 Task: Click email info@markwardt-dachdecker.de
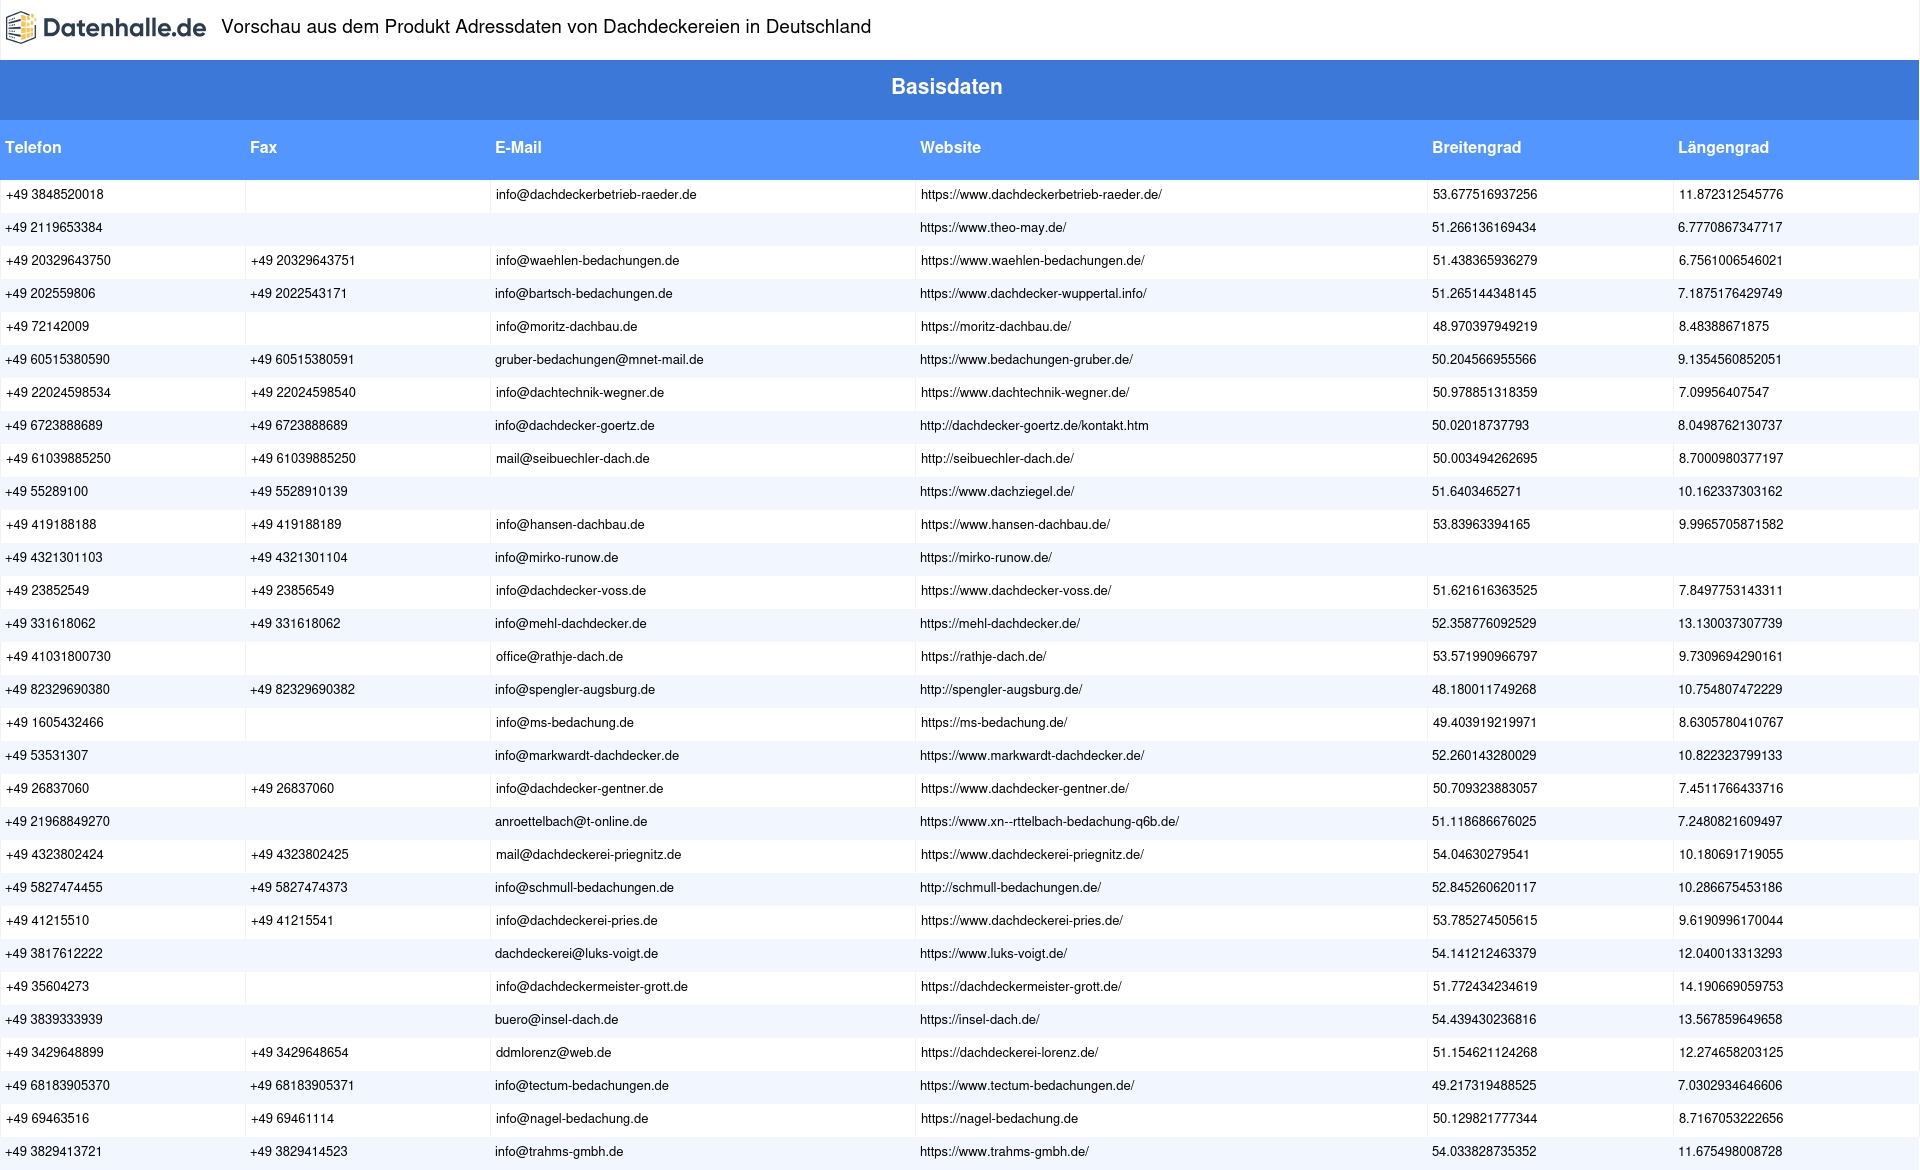pos(587,756)
